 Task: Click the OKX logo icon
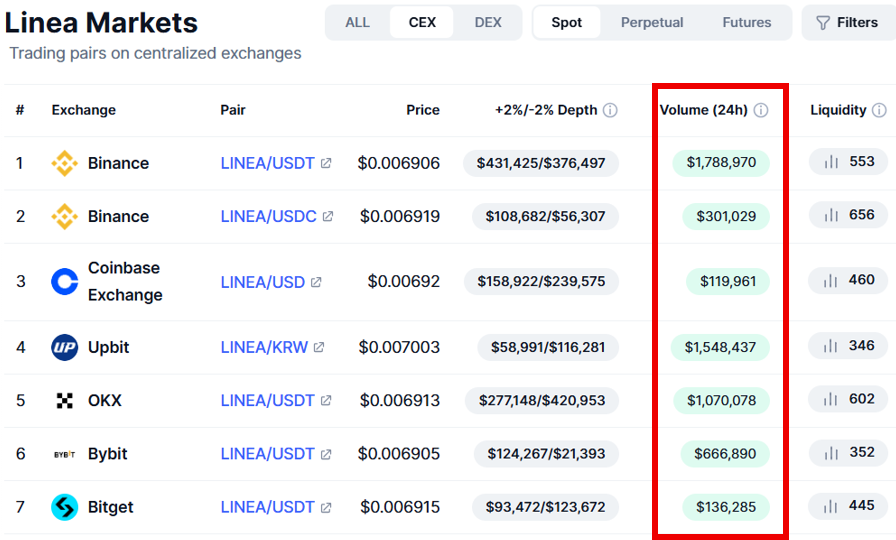(x=65, y=401)
